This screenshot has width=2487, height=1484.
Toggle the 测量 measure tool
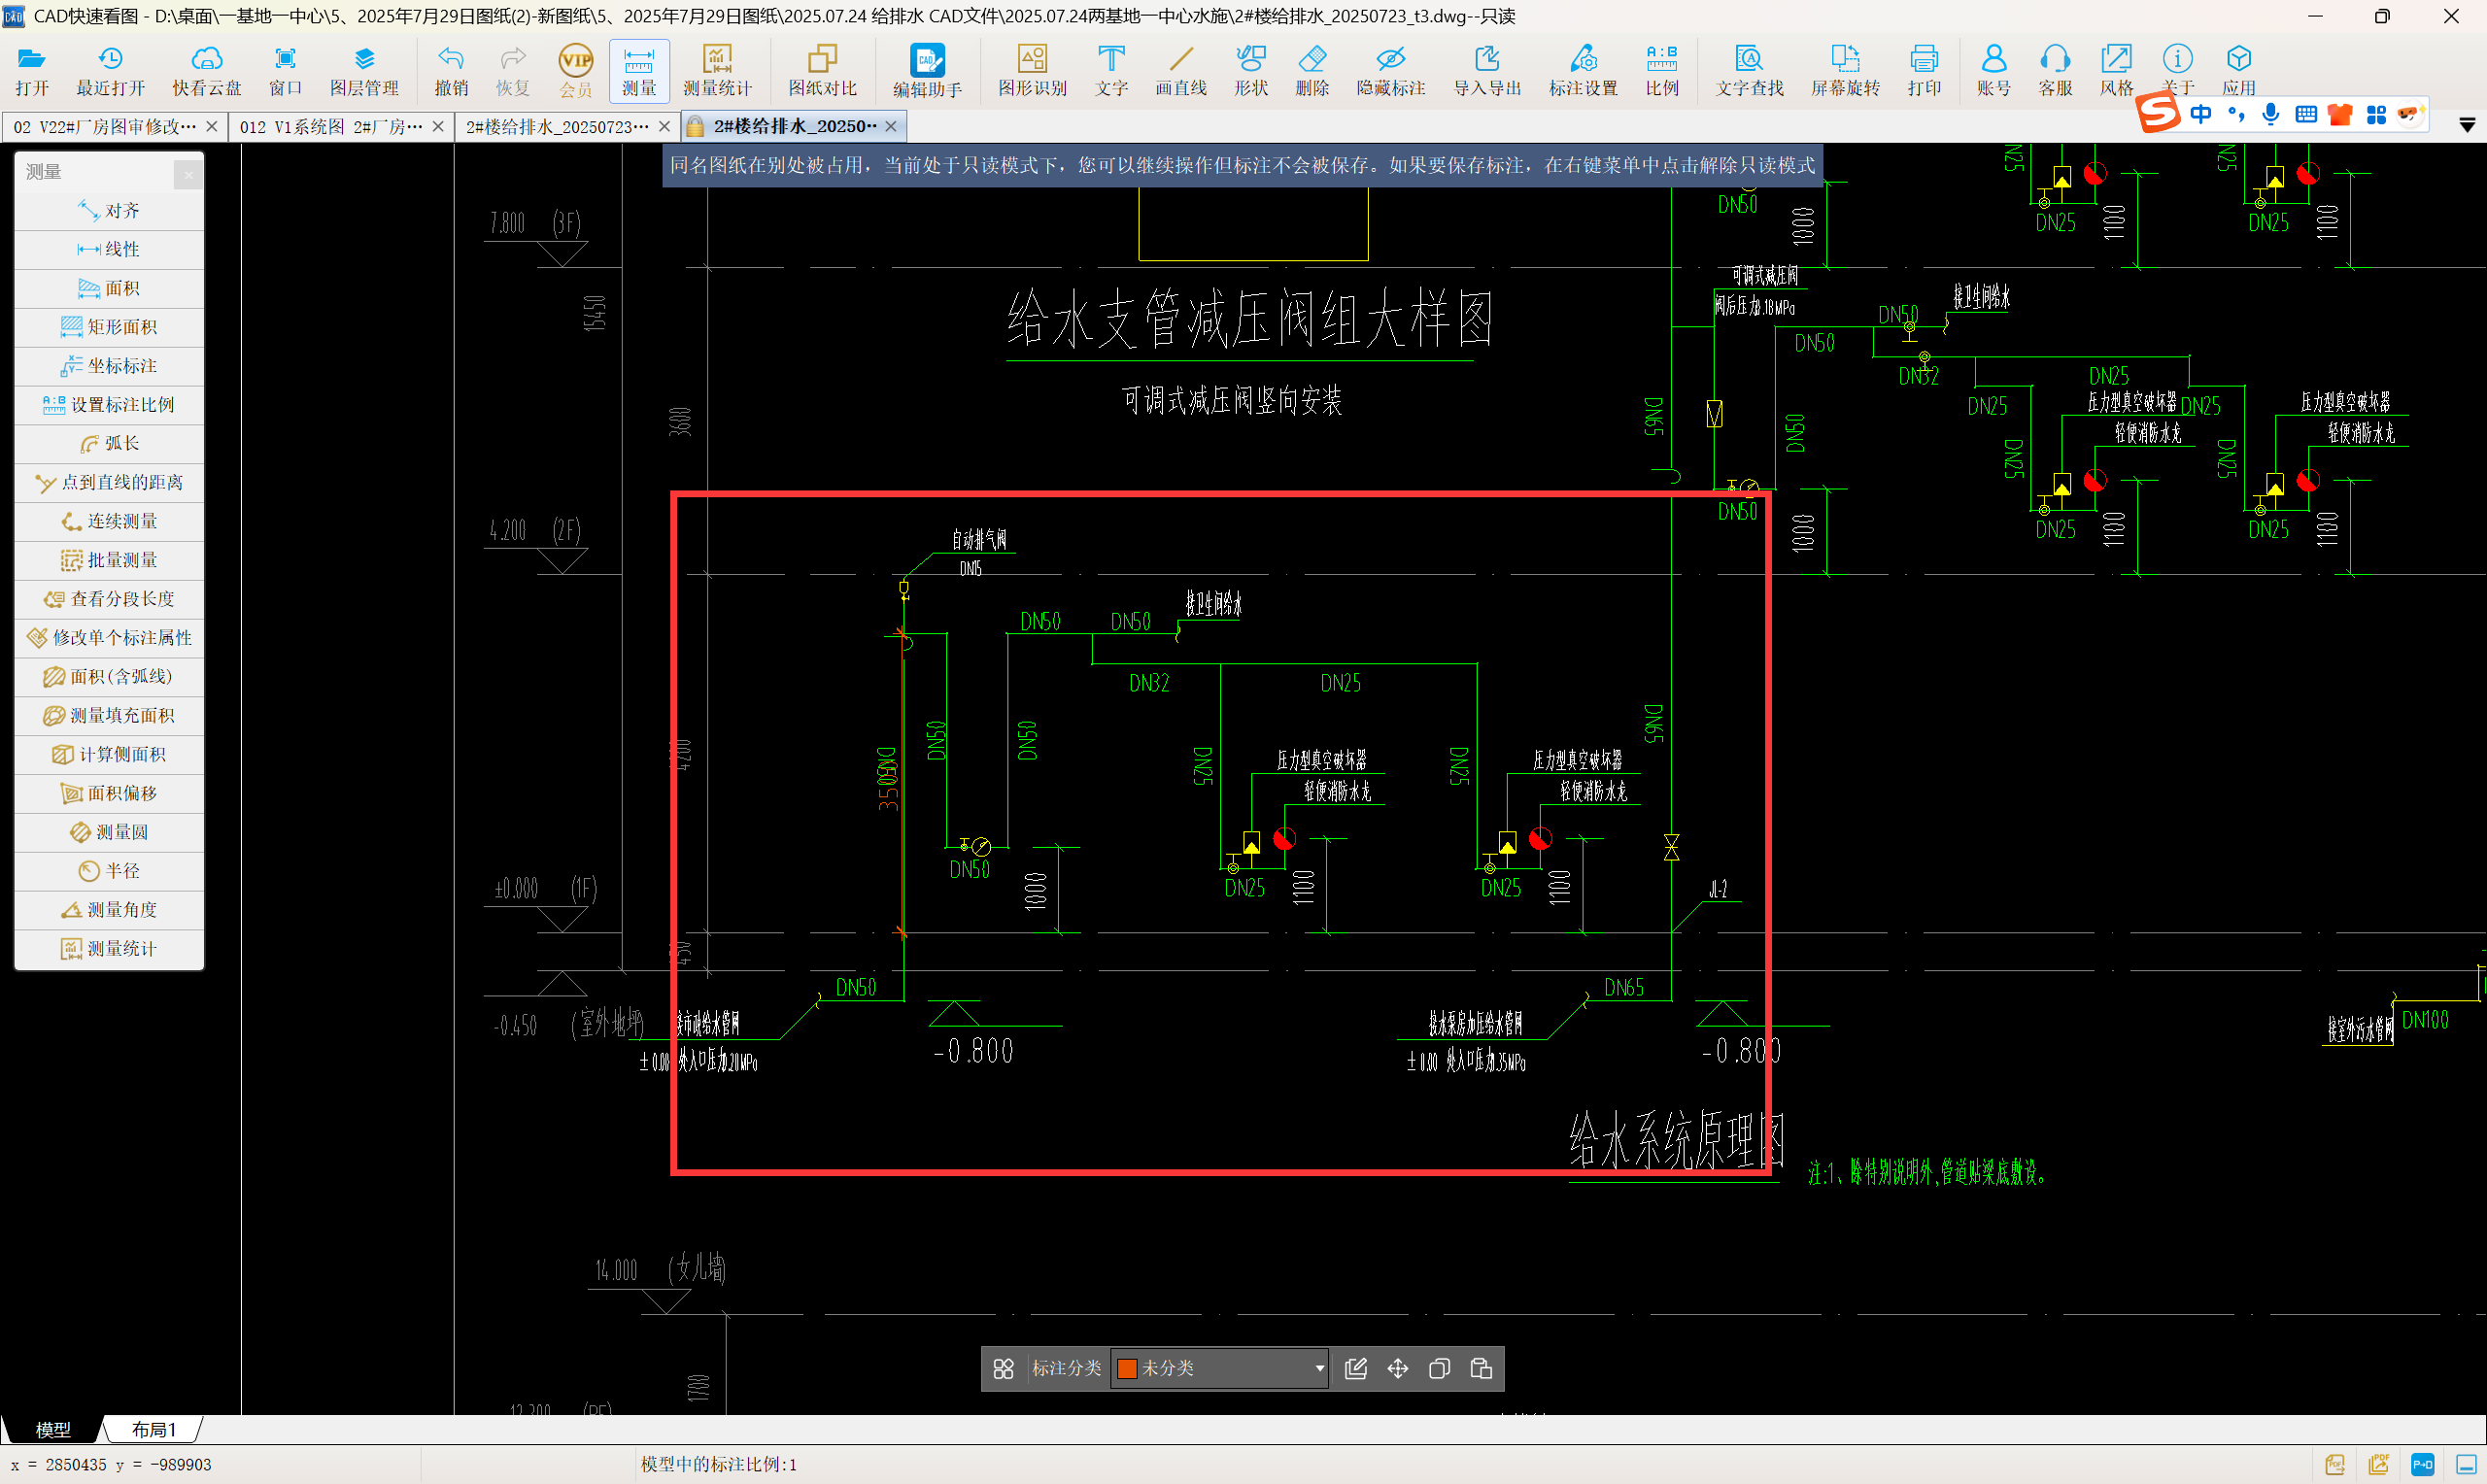pos(639,71)
